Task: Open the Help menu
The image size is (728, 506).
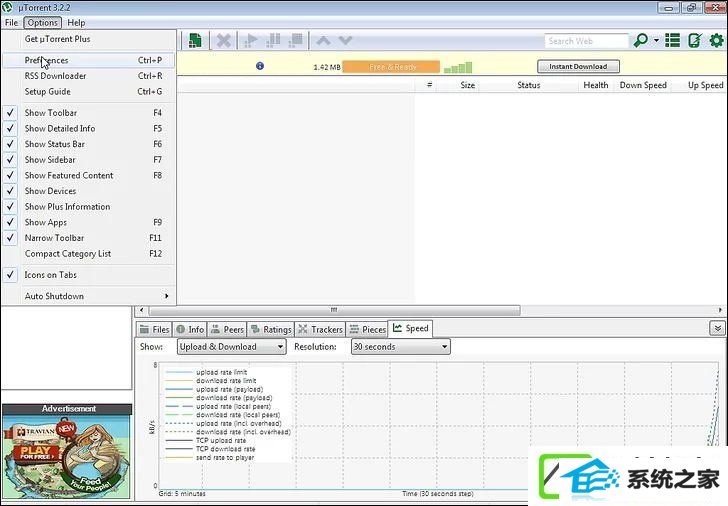Action: [76, 23]
